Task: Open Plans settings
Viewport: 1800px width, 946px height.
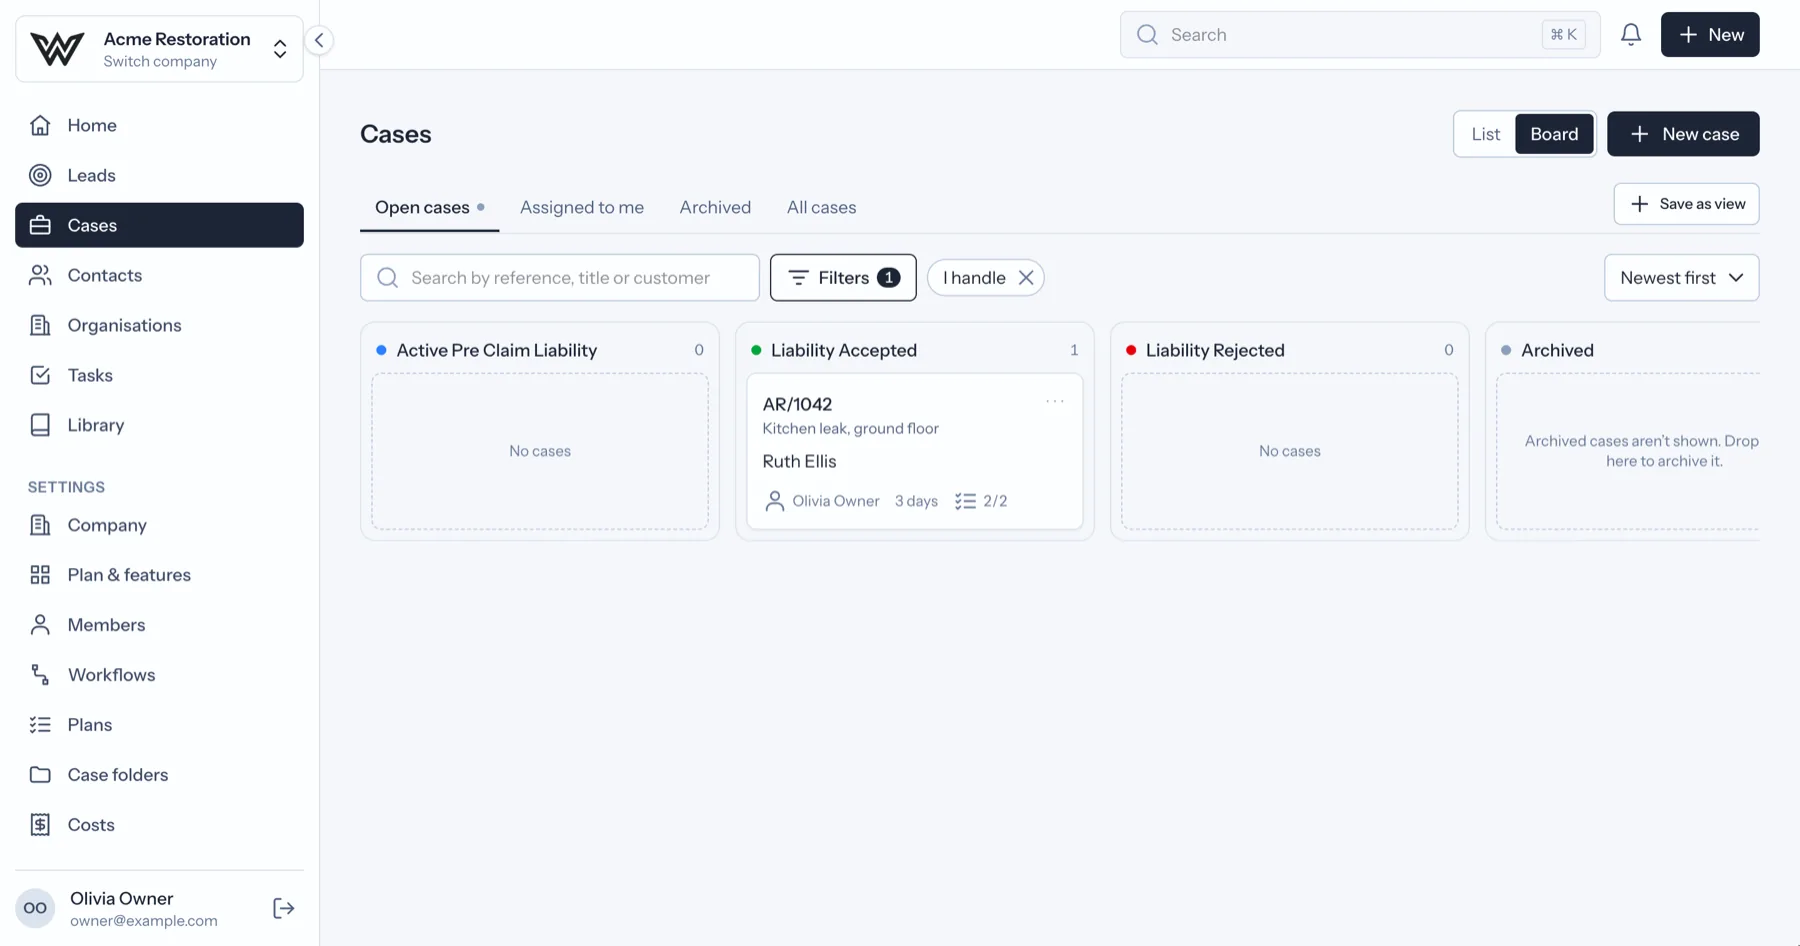Action: pyautogui.click(x=159, y=725)
